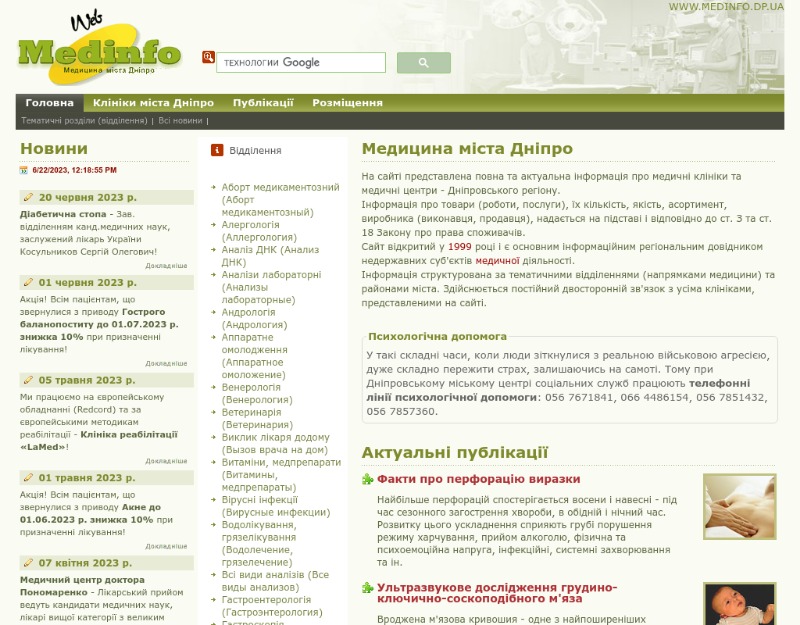Image resolution: width=800 pixels, height=625 pixels.
Task: Open Виклик лікаря додому link
Action: click(276, 443)
